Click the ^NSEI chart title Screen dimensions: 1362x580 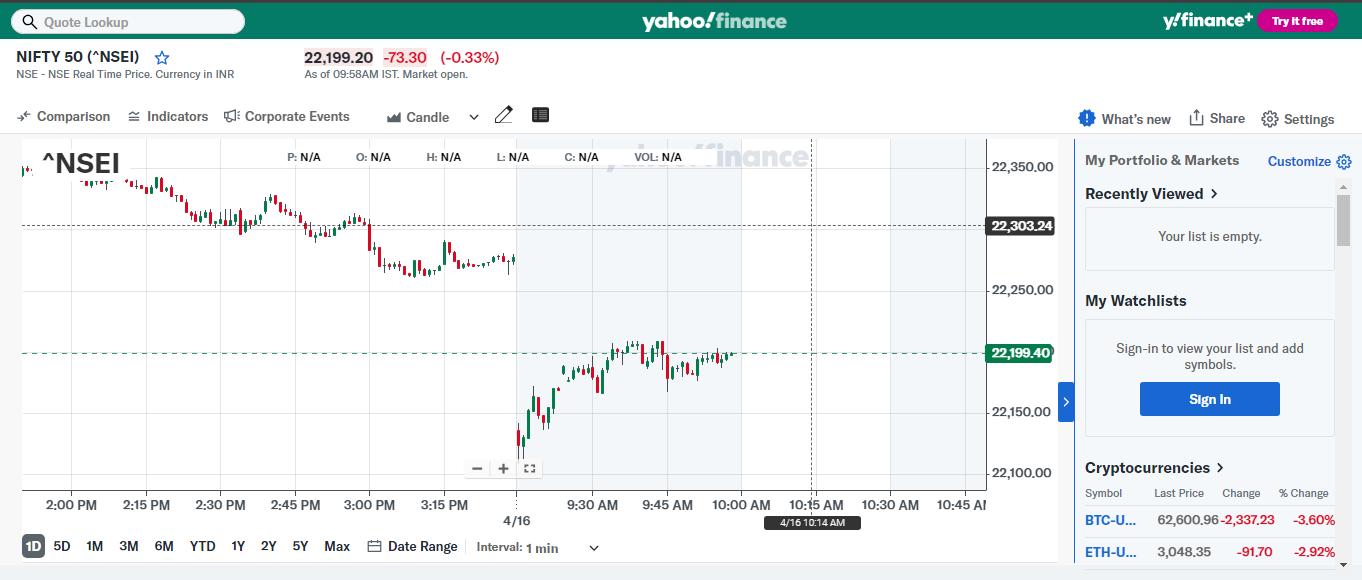81,163
